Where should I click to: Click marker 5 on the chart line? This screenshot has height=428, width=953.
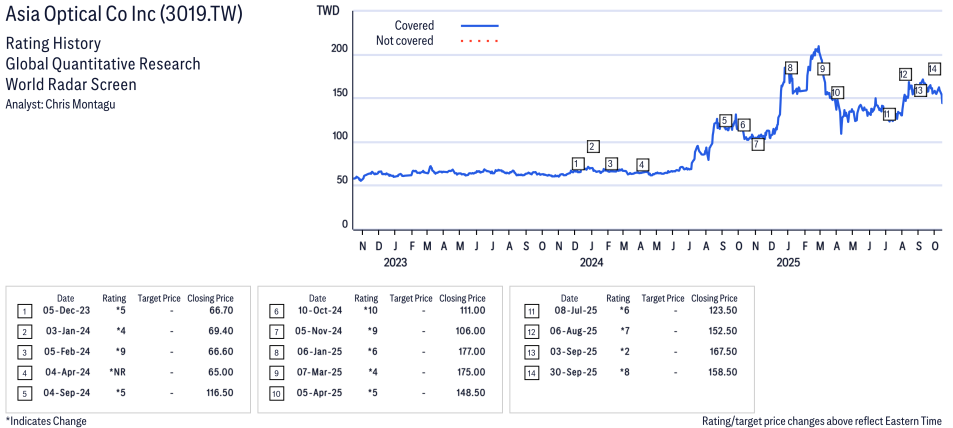coord(725,121)
